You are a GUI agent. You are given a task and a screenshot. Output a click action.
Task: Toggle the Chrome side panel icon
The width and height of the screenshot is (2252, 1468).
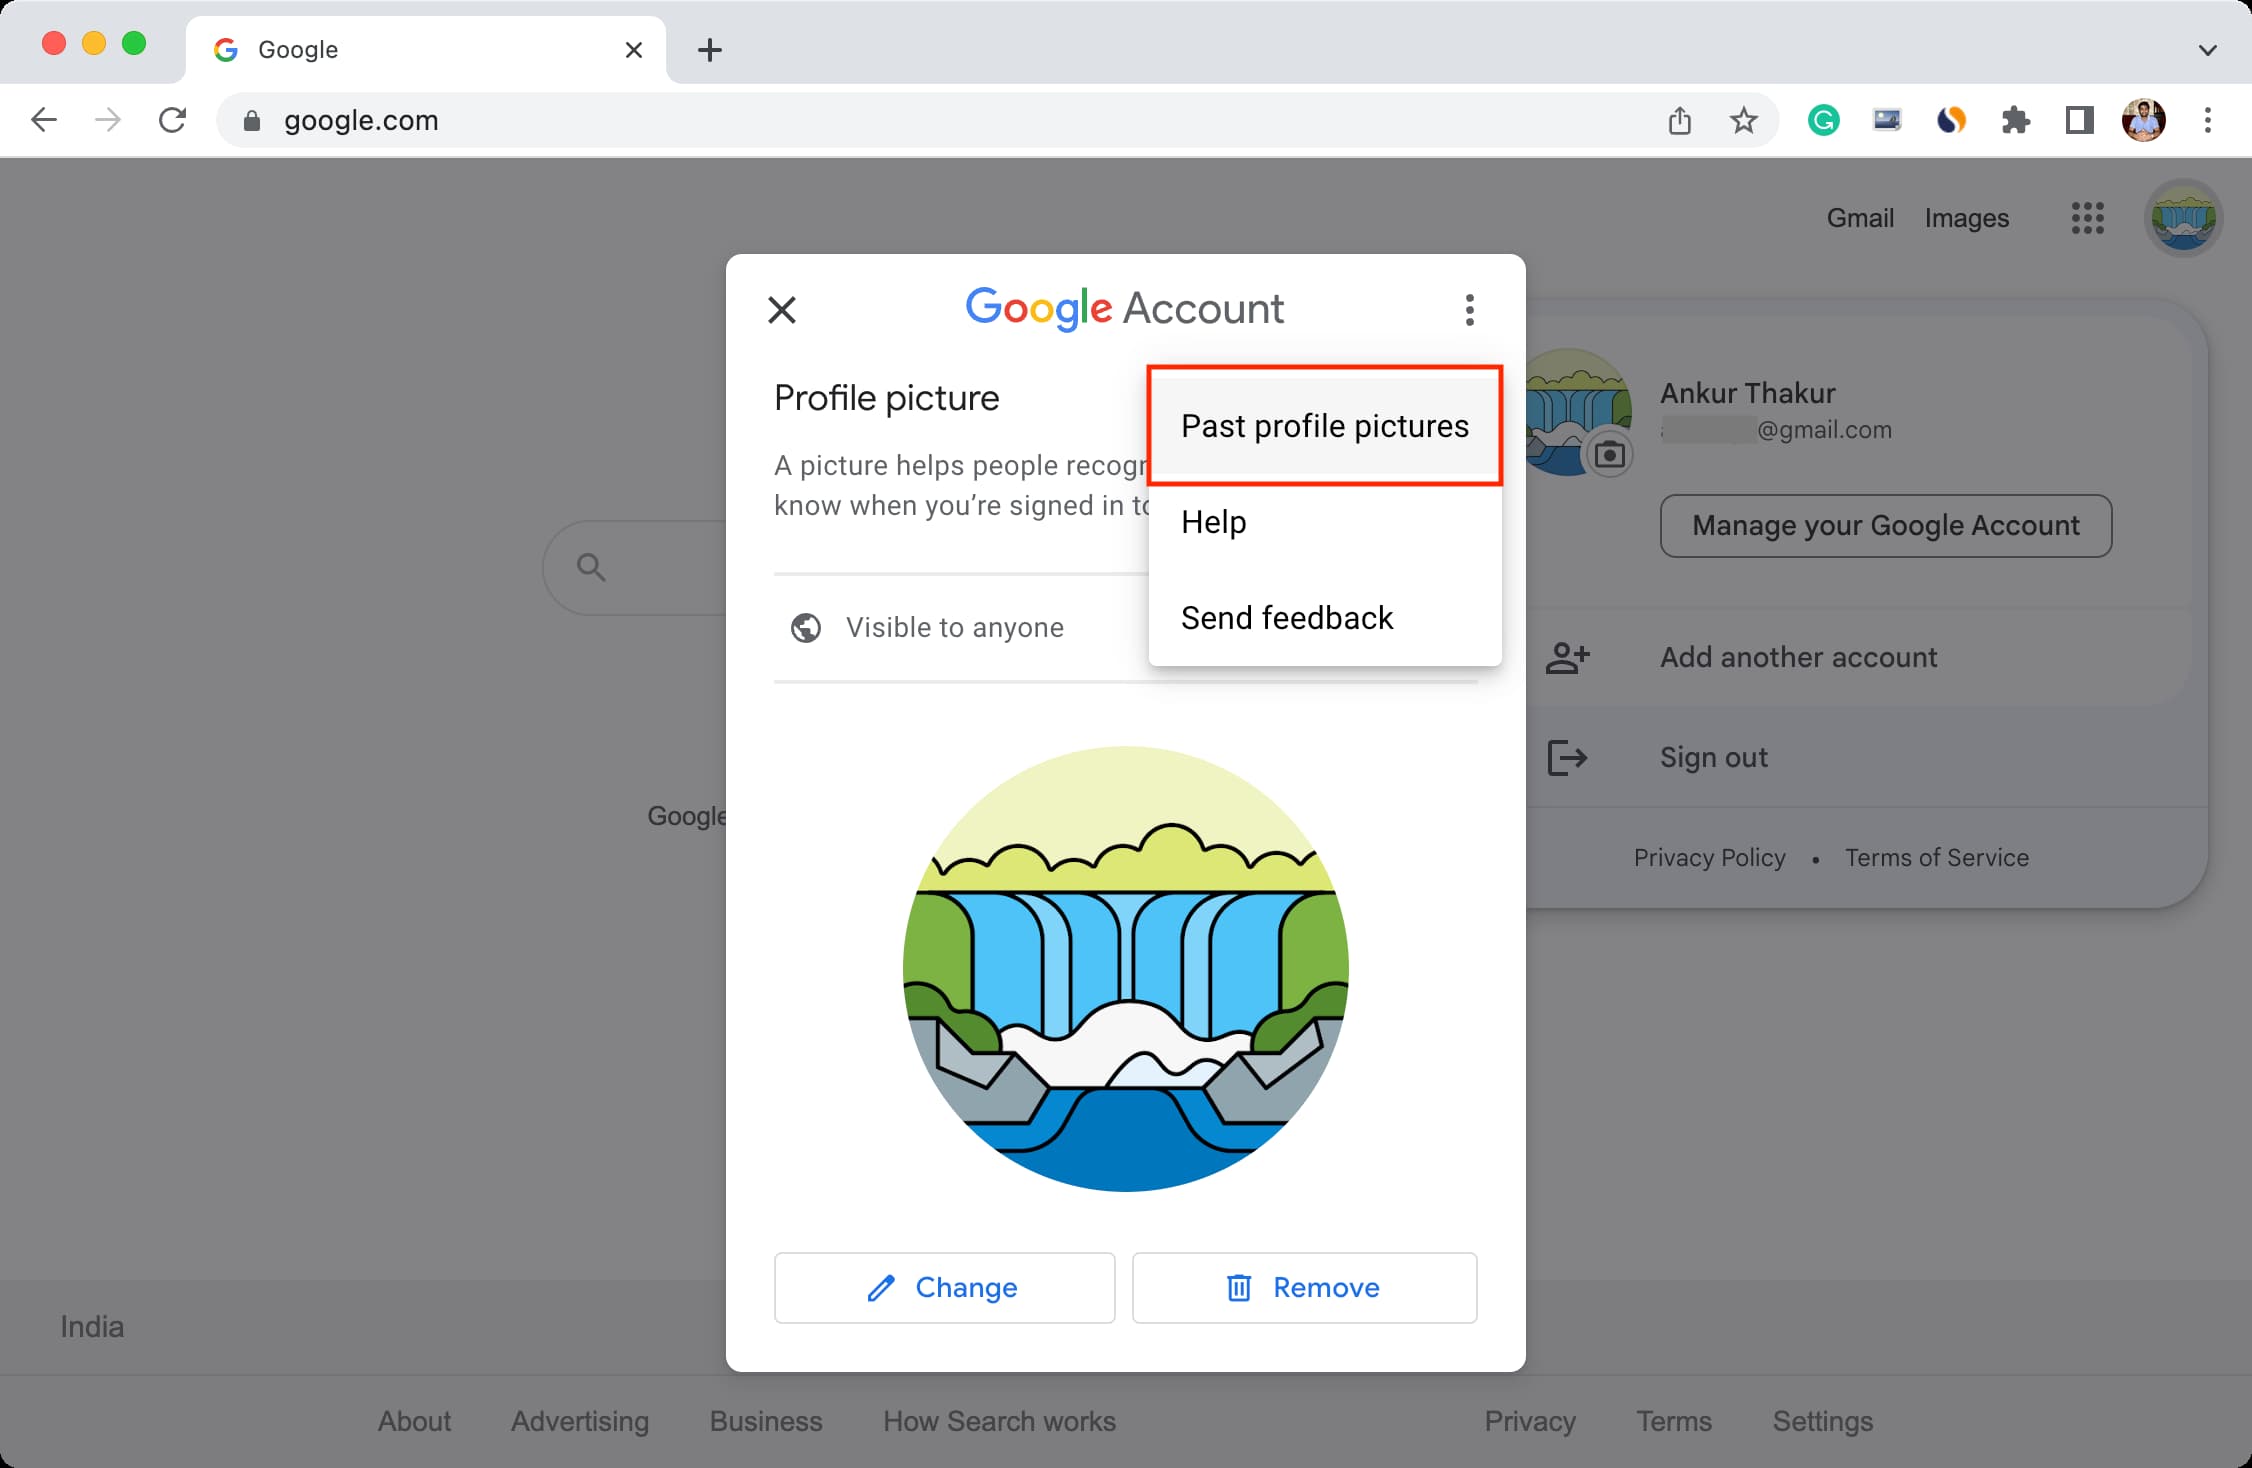coord(2080,121)
